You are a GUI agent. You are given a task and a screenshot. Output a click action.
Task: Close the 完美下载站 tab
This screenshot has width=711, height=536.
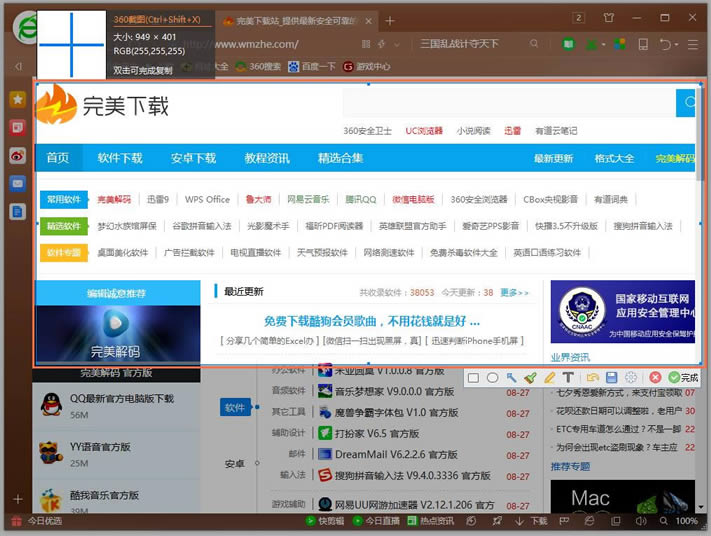coord(369,21)
